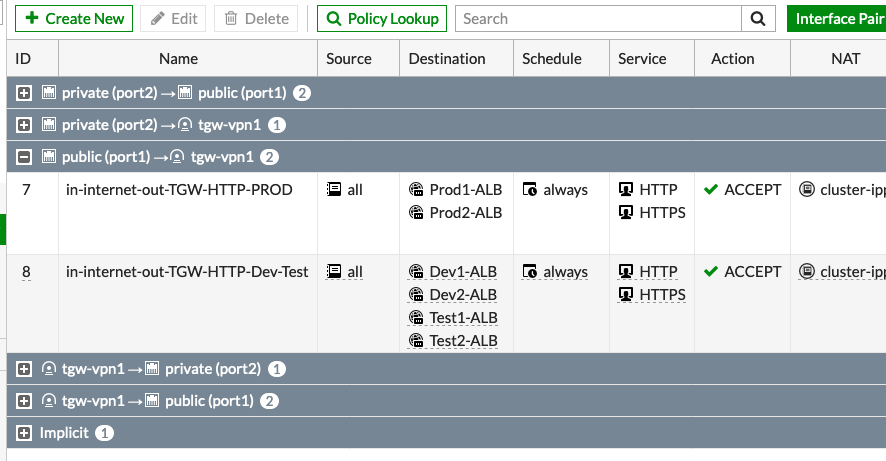The image size is (886, 461).
Task: Click the always schedule icon in policy 7
Action: (x=529, y=189)
